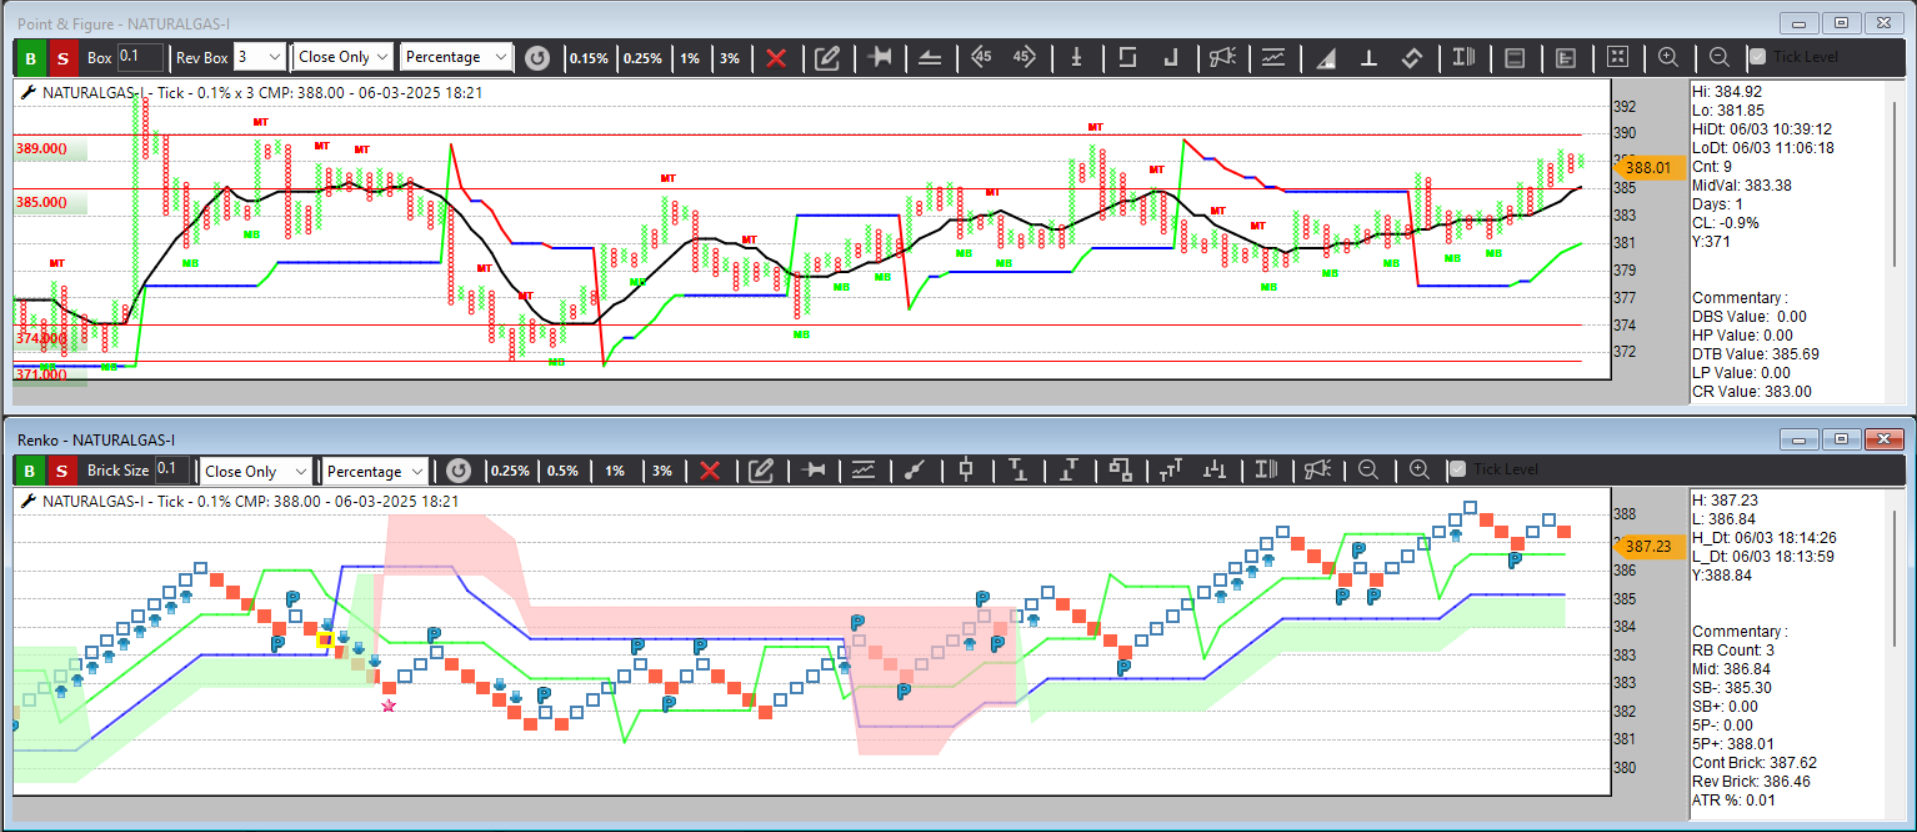Viewport: 1917px width, 832px height.
Task: Click the wrench settings icon on Point & Figure chart
Action: click(28, 92)
